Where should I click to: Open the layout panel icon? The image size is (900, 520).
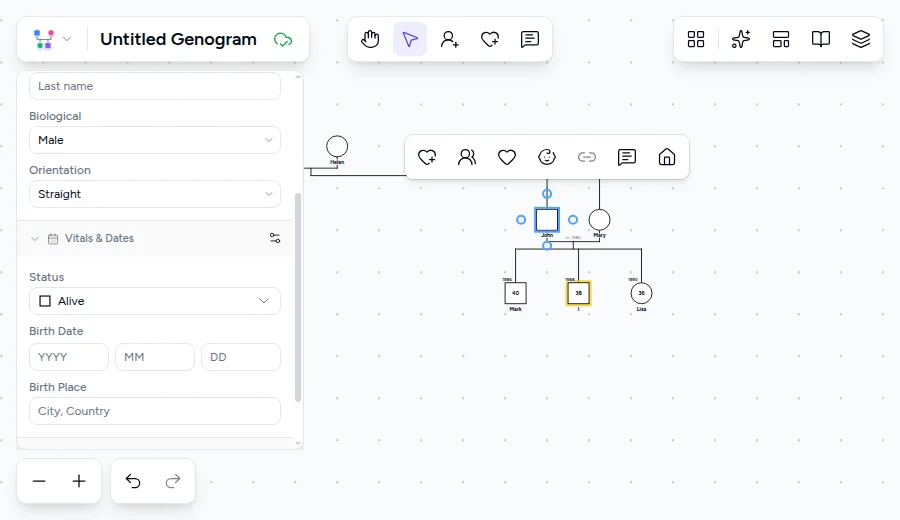coord(781,39)
